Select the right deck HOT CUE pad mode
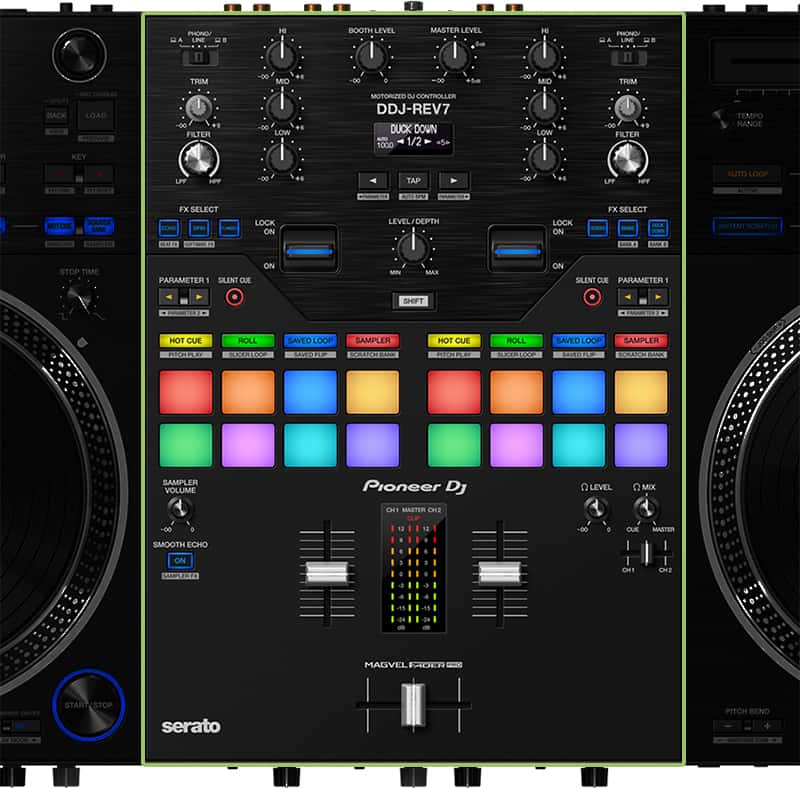Screen dimensions: 800x788 coord(454,340)
